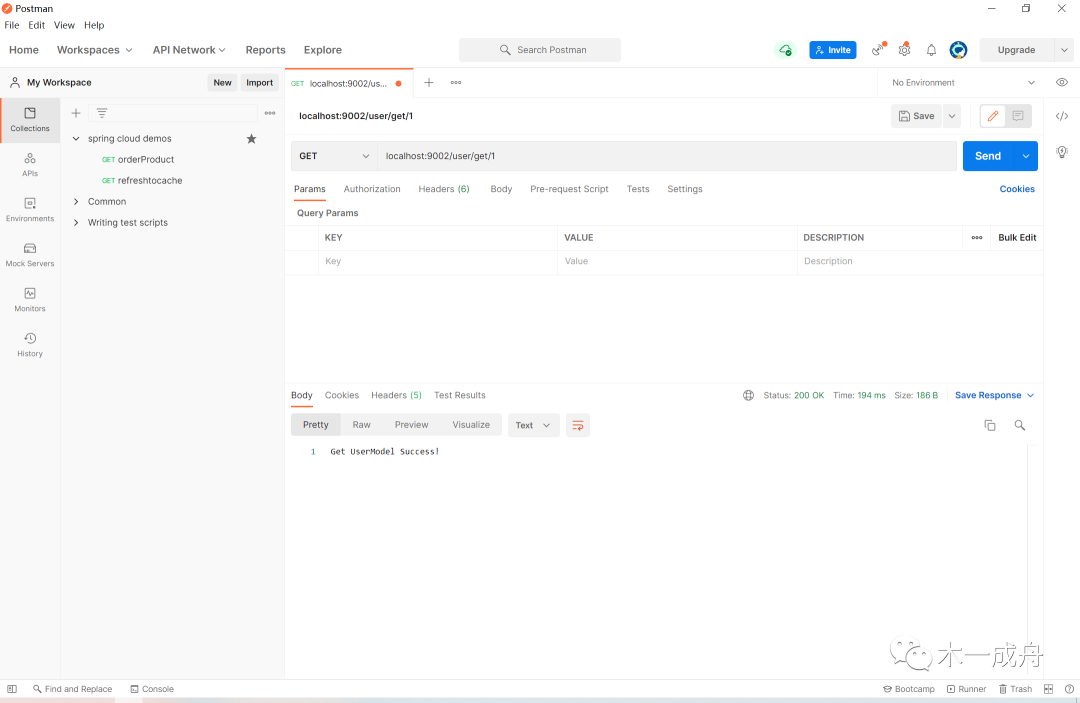
Task: Unstar the spring cloud demos collection
Action: 251,138
